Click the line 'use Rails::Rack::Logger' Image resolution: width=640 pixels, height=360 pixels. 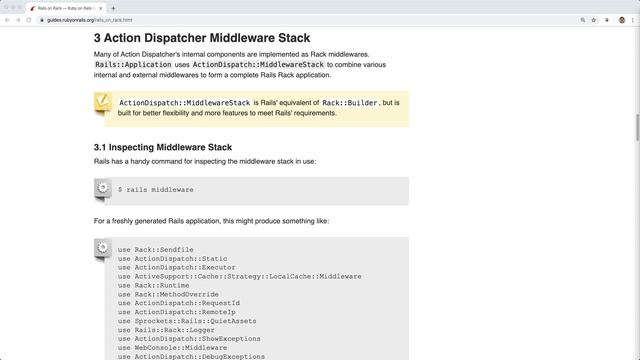click(x=166, y=330)
